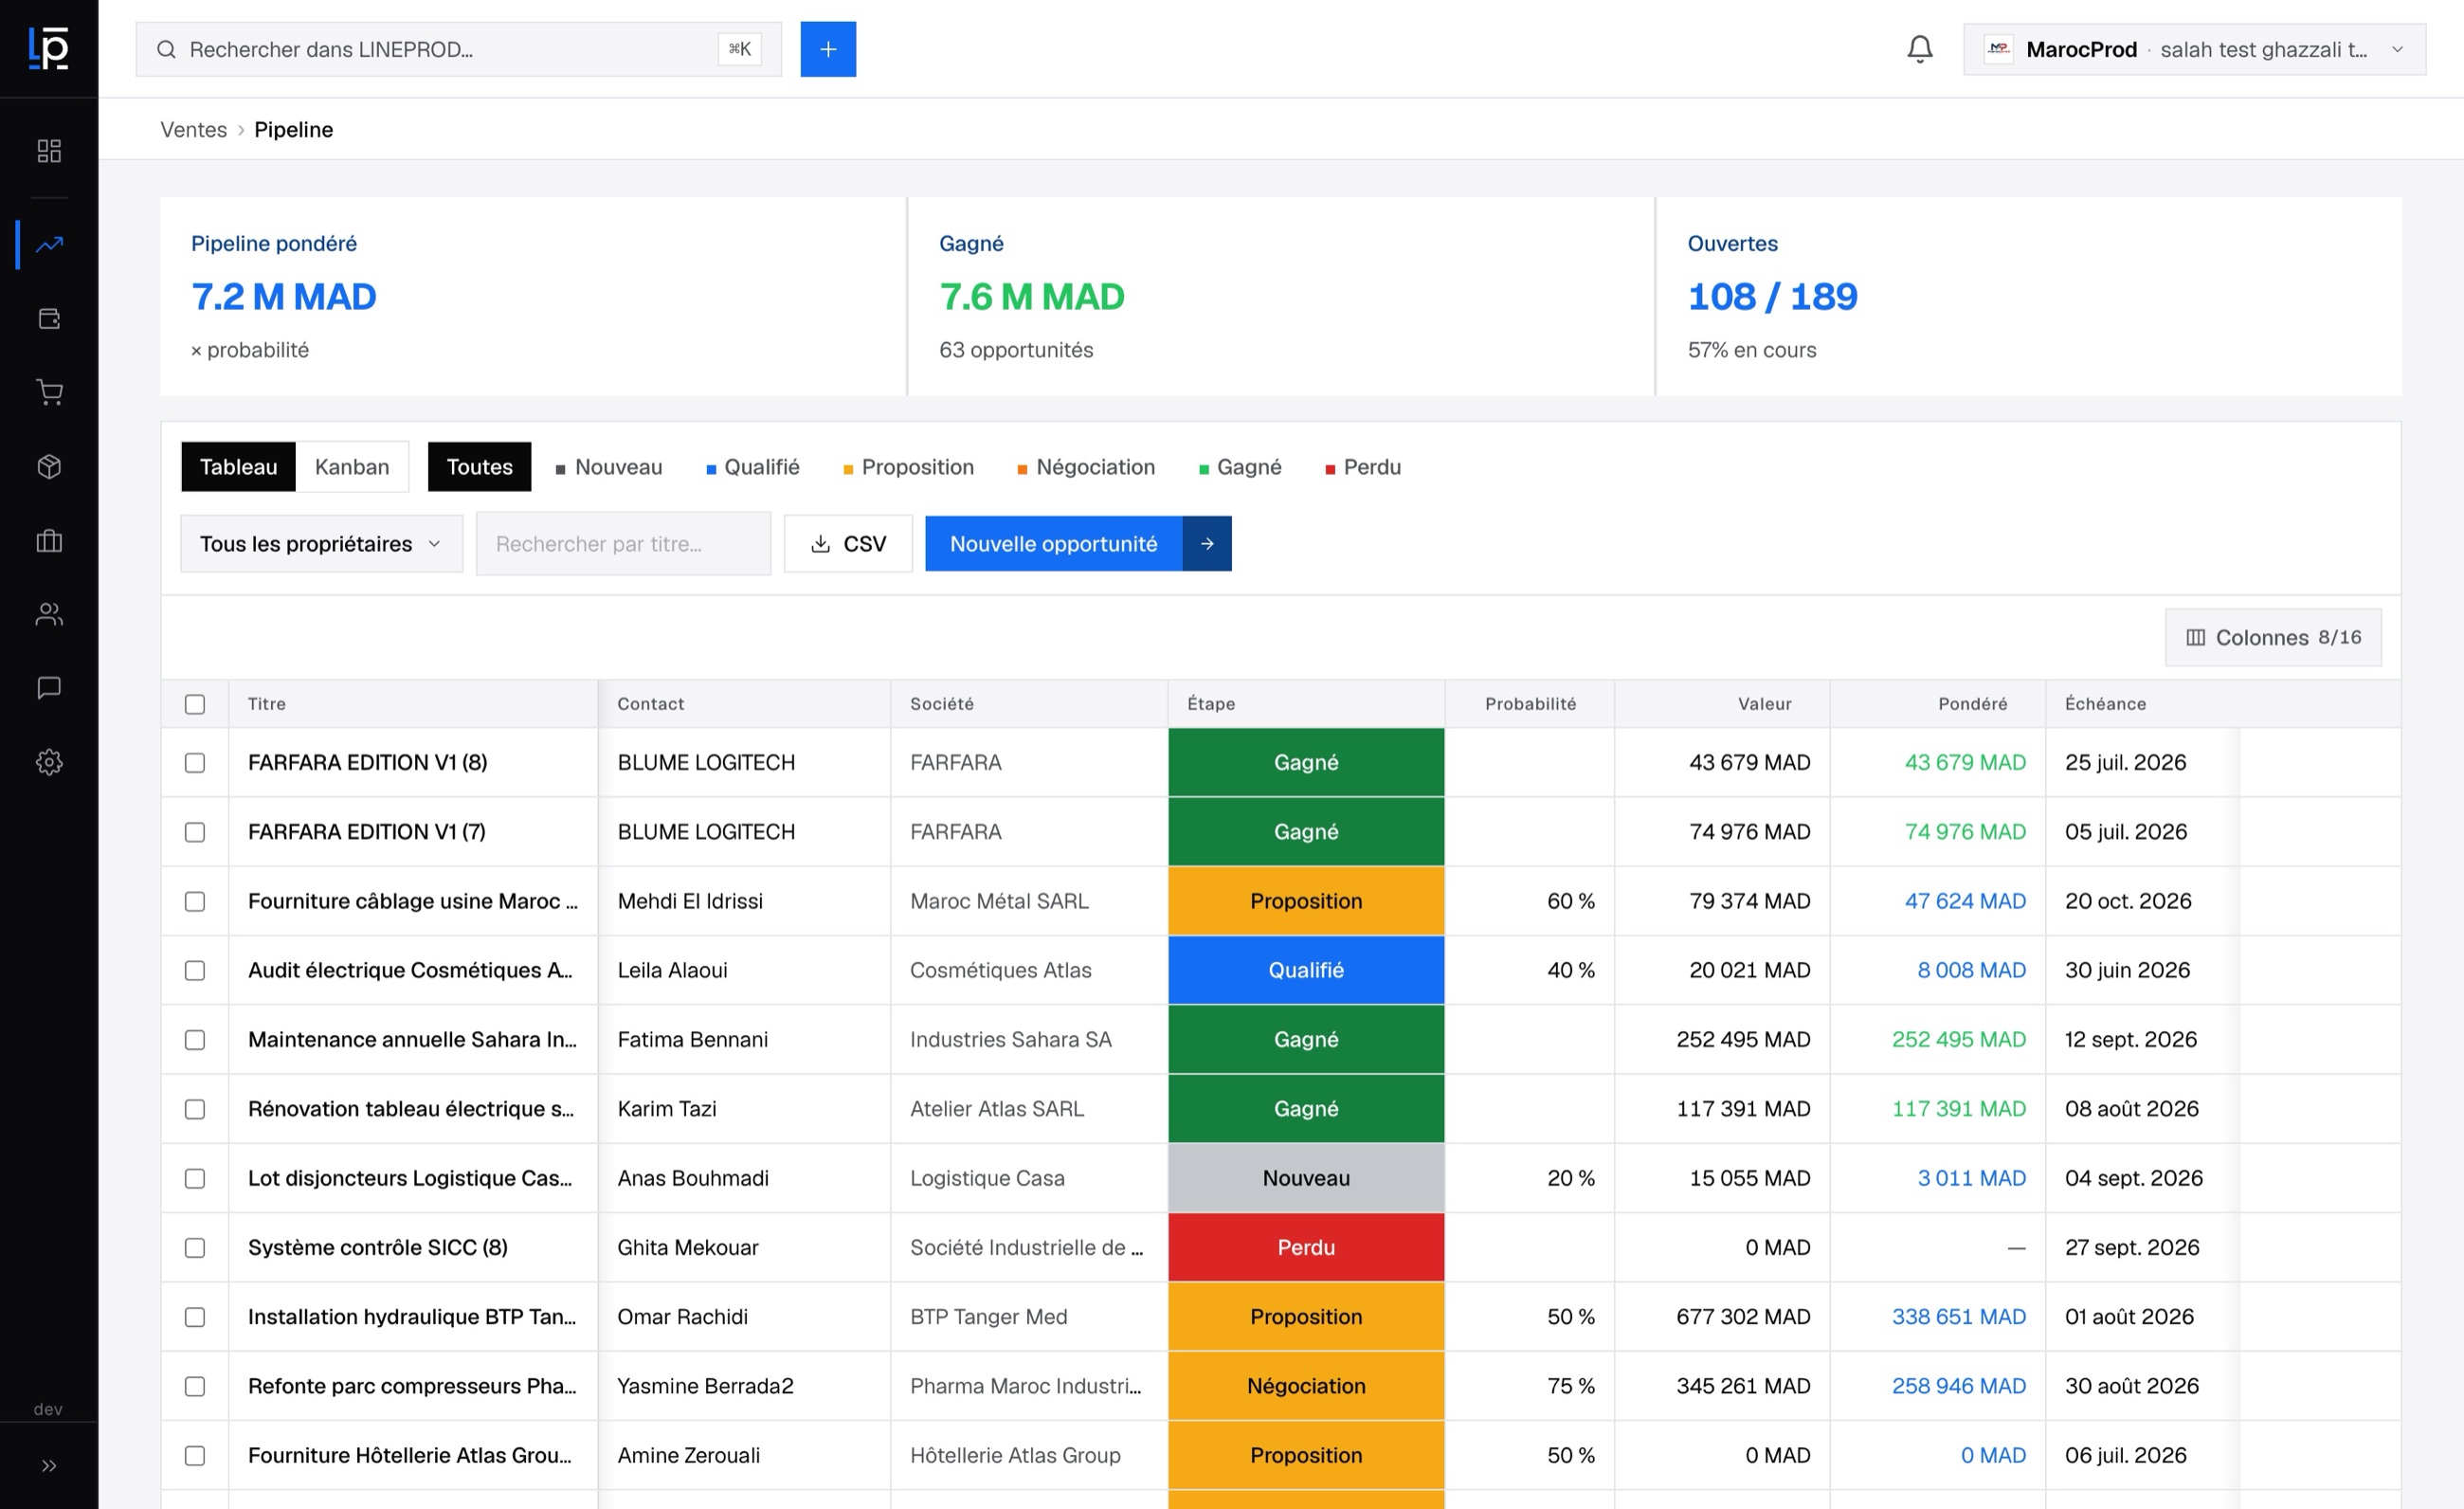Viewport: 2464px width, 1509px height.
Task: Filter pipeline by Négociation stage
Action: 1086,467
